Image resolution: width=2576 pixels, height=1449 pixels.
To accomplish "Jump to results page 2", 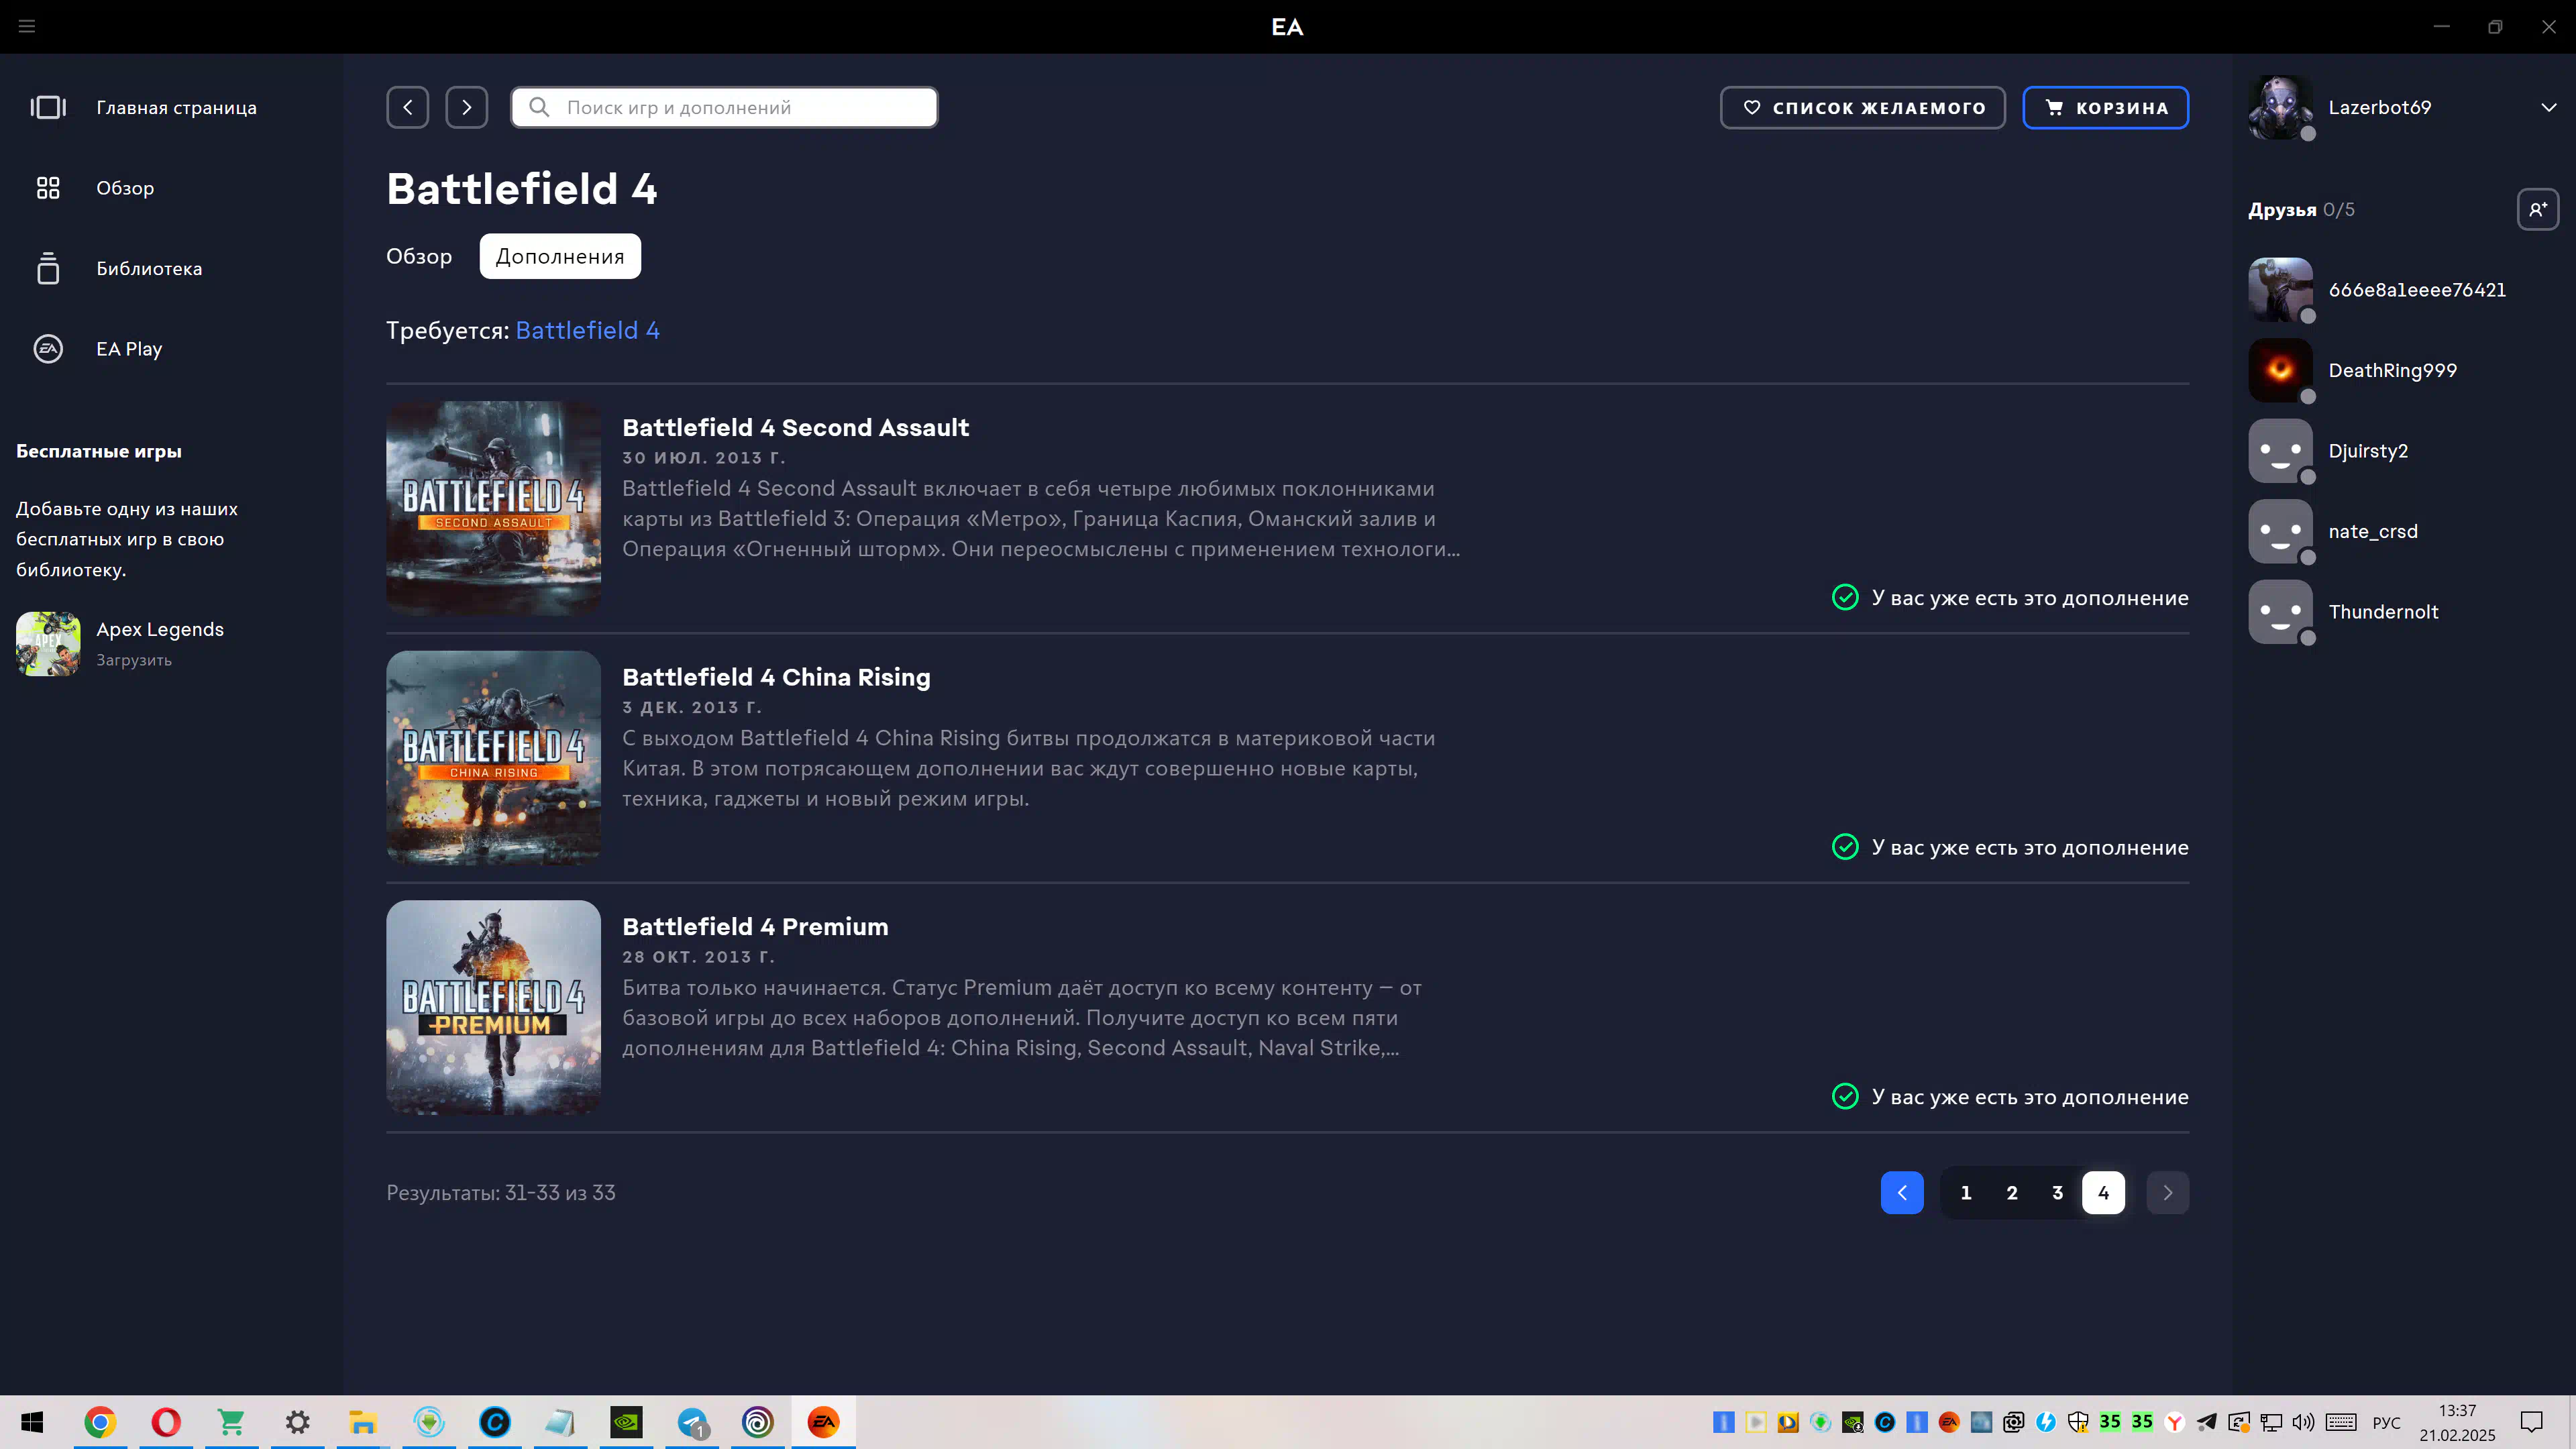I will click(2012, 1192).
